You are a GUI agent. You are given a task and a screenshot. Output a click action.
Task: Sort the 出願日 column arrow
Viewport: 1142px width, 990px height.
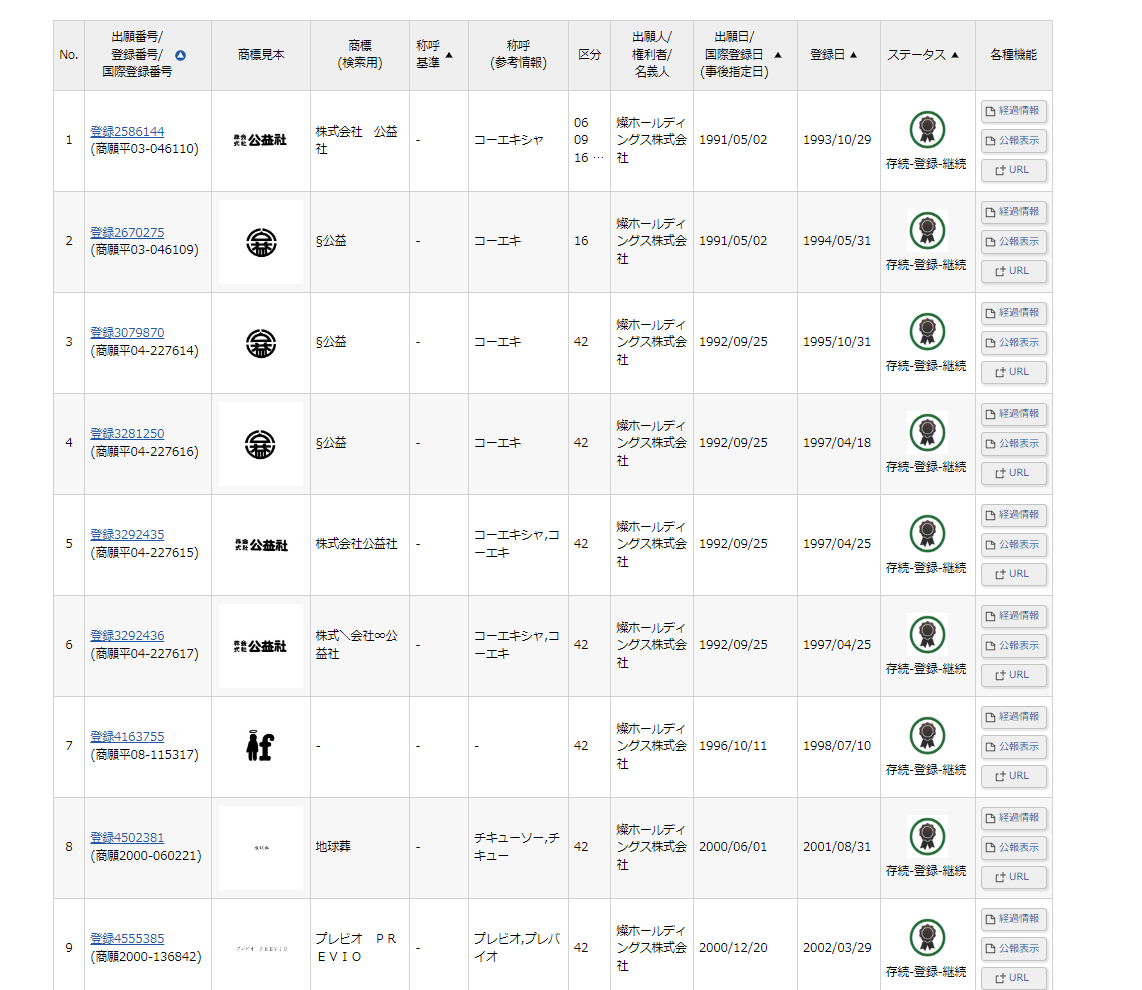click(778, 55)
